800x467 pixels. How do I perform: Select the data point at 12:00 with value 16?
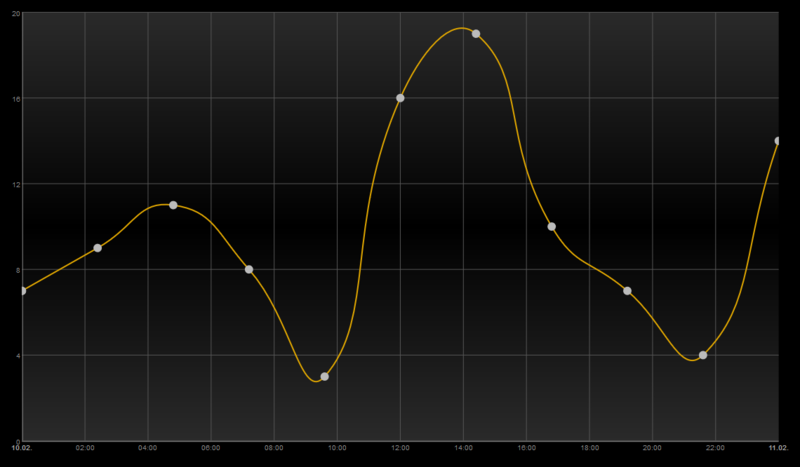click(x=400, y=98)
